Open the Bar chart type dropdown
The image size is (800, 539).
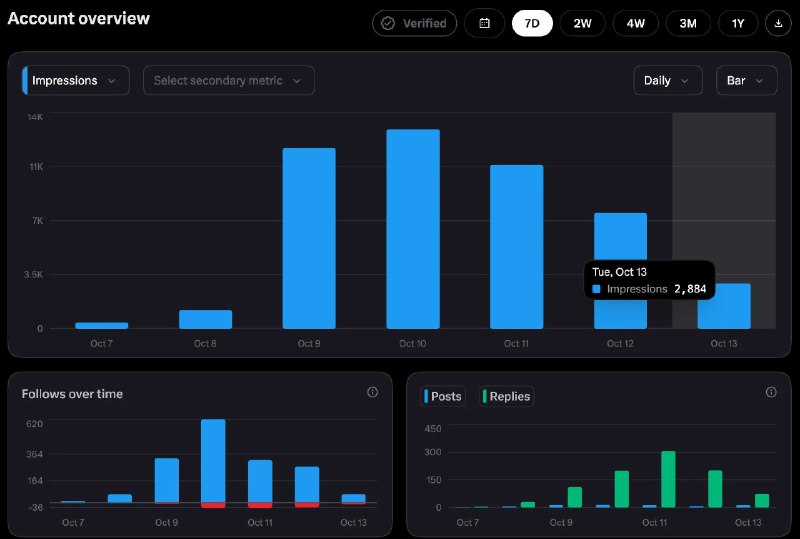pyautogui.click(x=746, y=80)
